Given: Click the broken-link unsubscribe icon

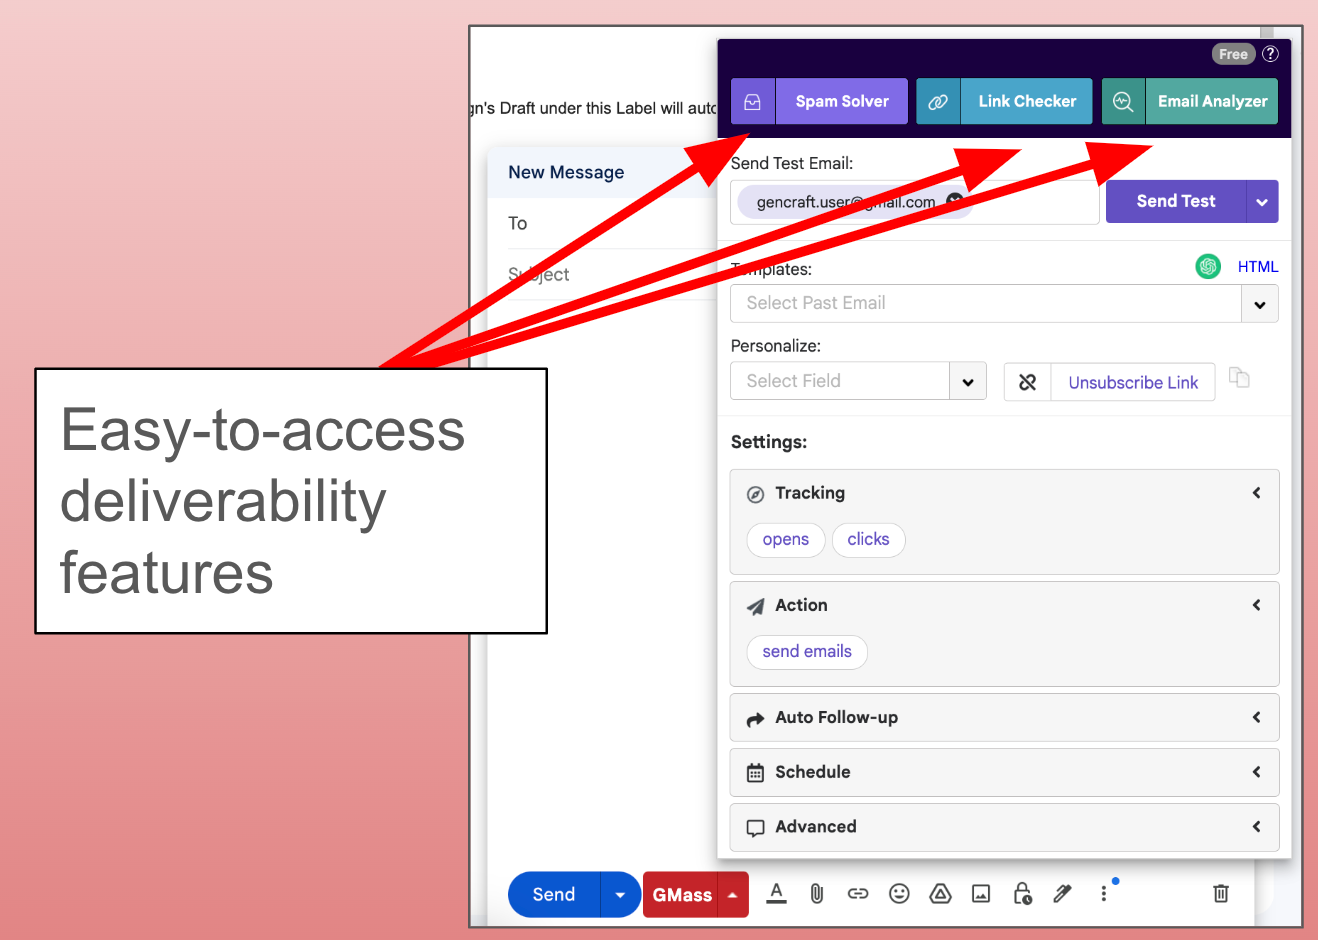Looking at the screenshot, I should (x=1027, y=382).
